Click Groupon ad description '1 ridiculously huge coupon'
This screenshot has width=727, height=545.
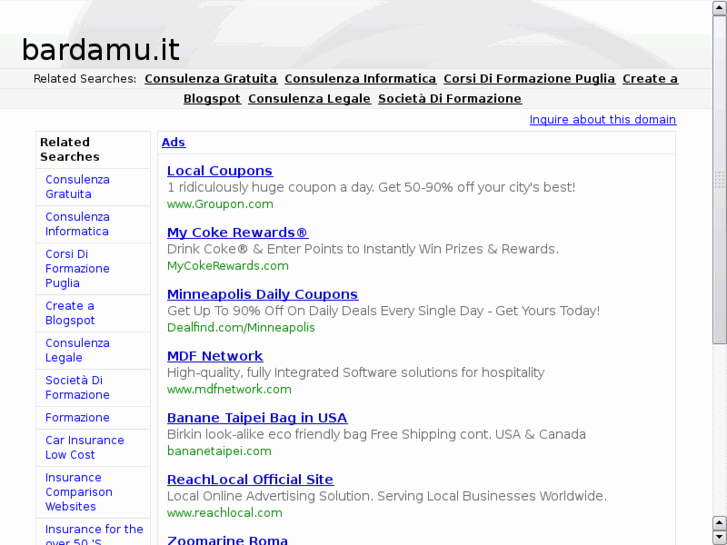tap(371, 187)
